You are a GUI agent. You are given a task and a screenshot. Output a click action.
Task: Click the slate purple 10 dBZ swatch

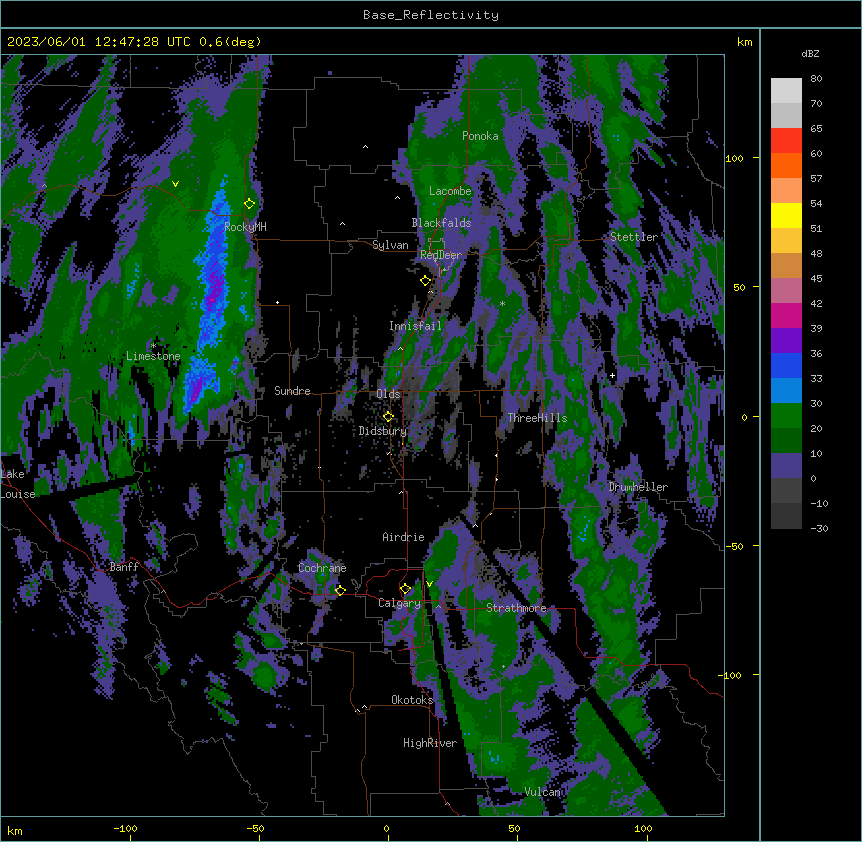click(x=786, y=466)
